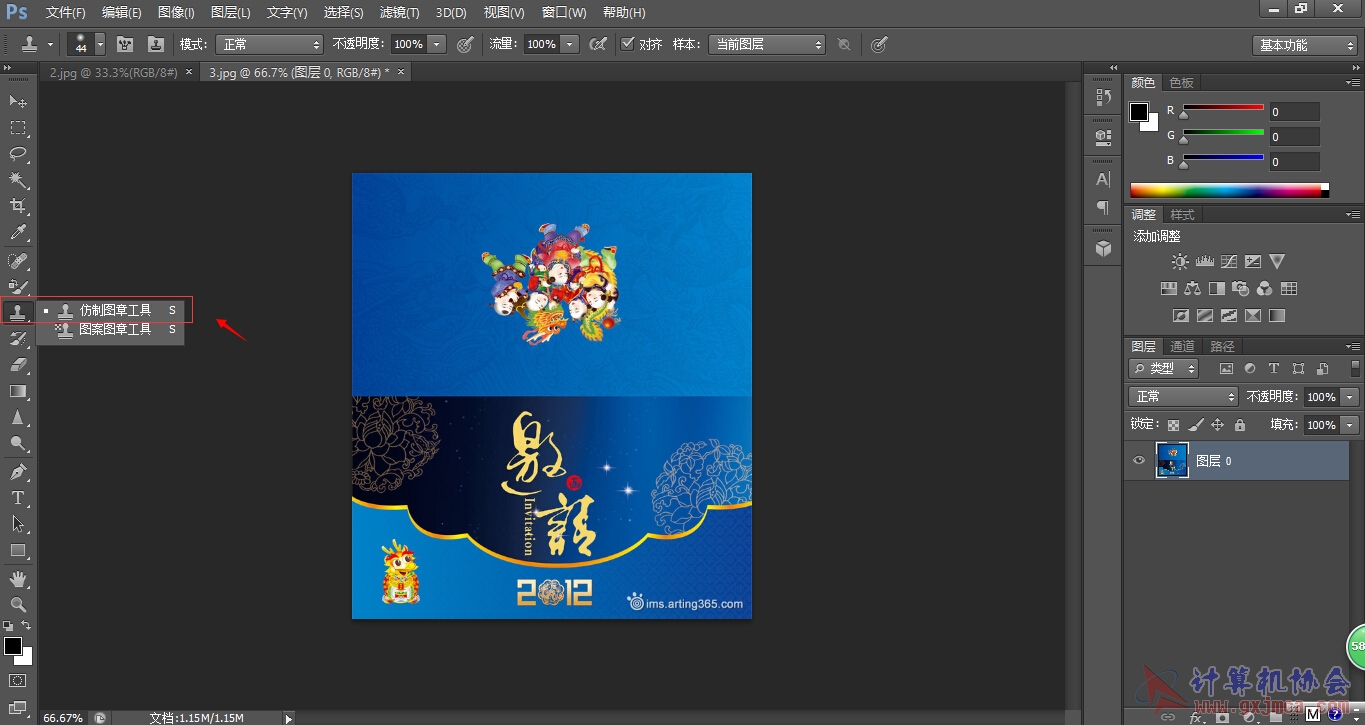Select the Eyedropper tool
This screenshot has height=725, width=1365.
18,232
